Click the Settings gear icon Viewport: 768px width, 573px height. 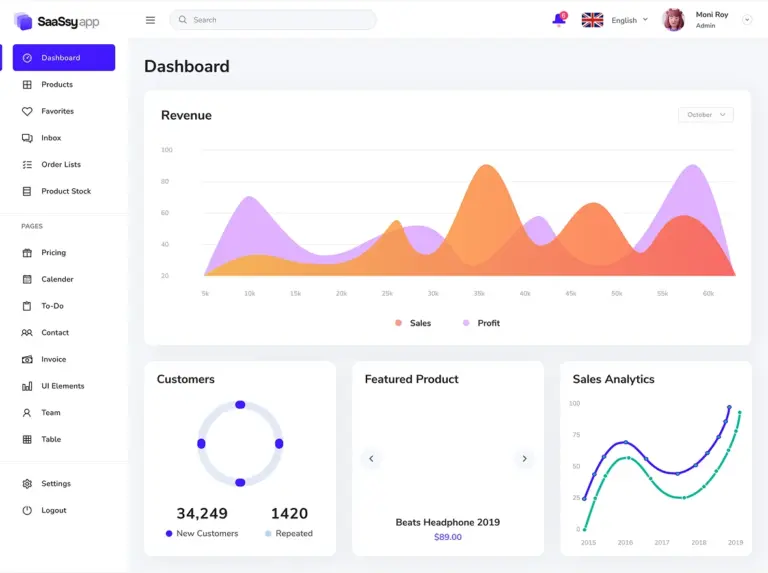[x=27, y=484]
